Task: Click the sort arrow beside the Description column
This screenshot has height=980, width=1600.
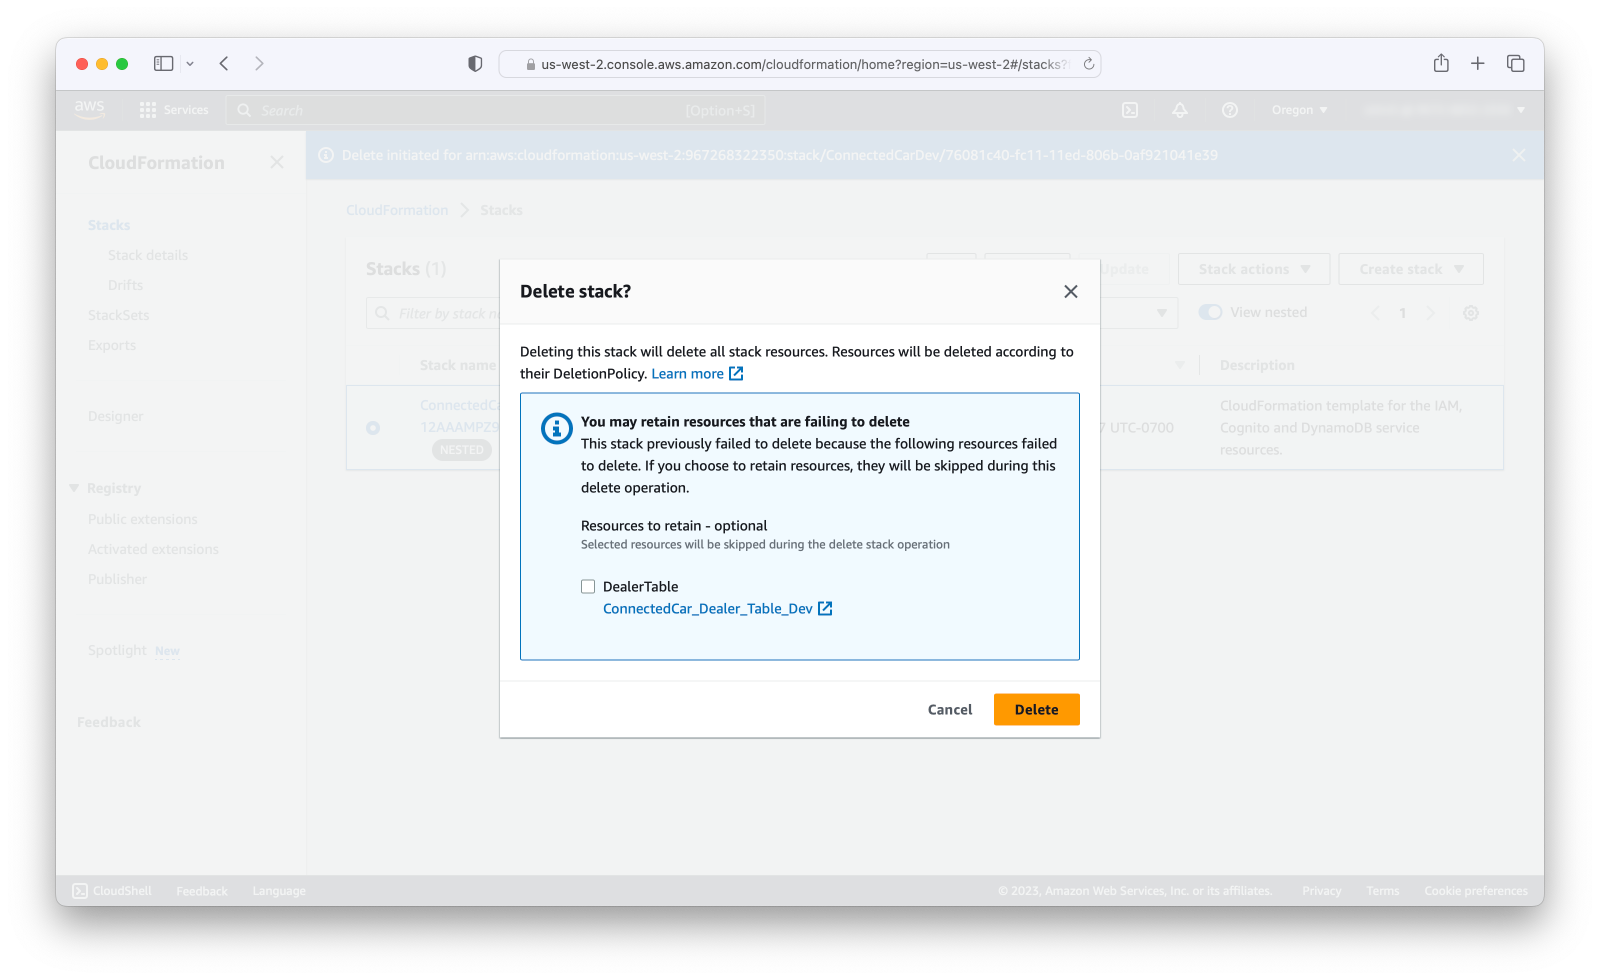Action: tap(1180, 365)
